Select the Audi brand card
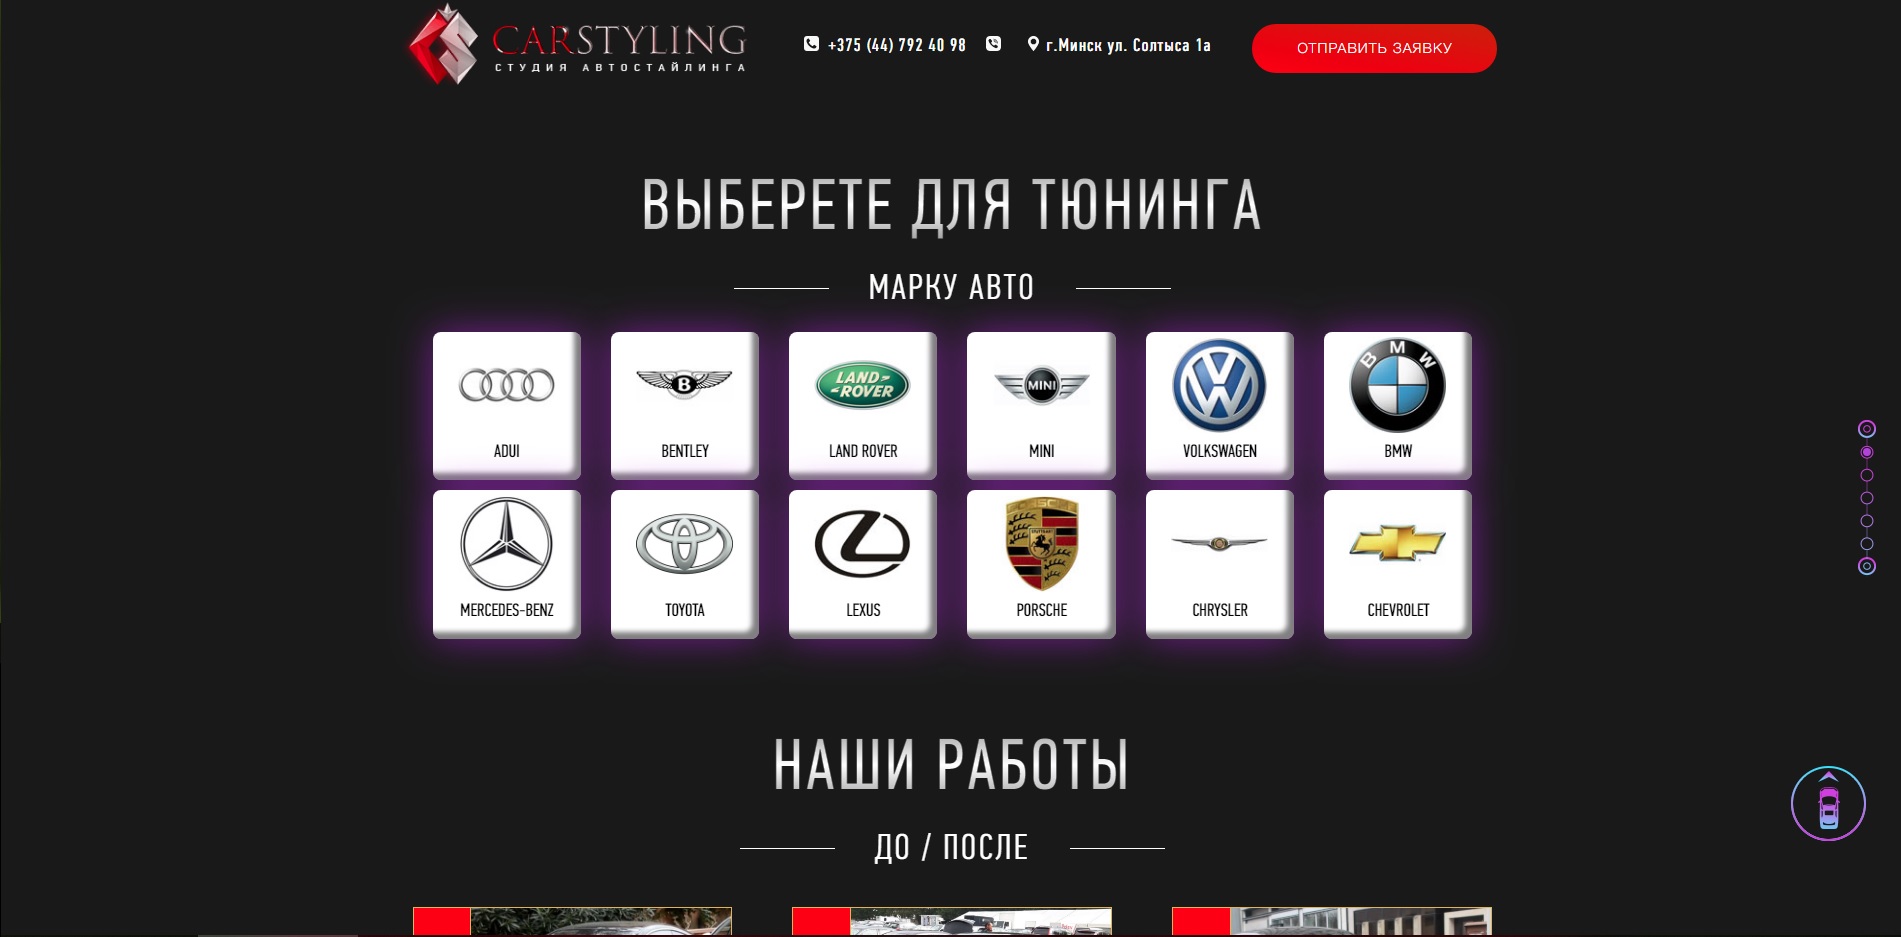1901x937 pixels. (x=507, y=405)
